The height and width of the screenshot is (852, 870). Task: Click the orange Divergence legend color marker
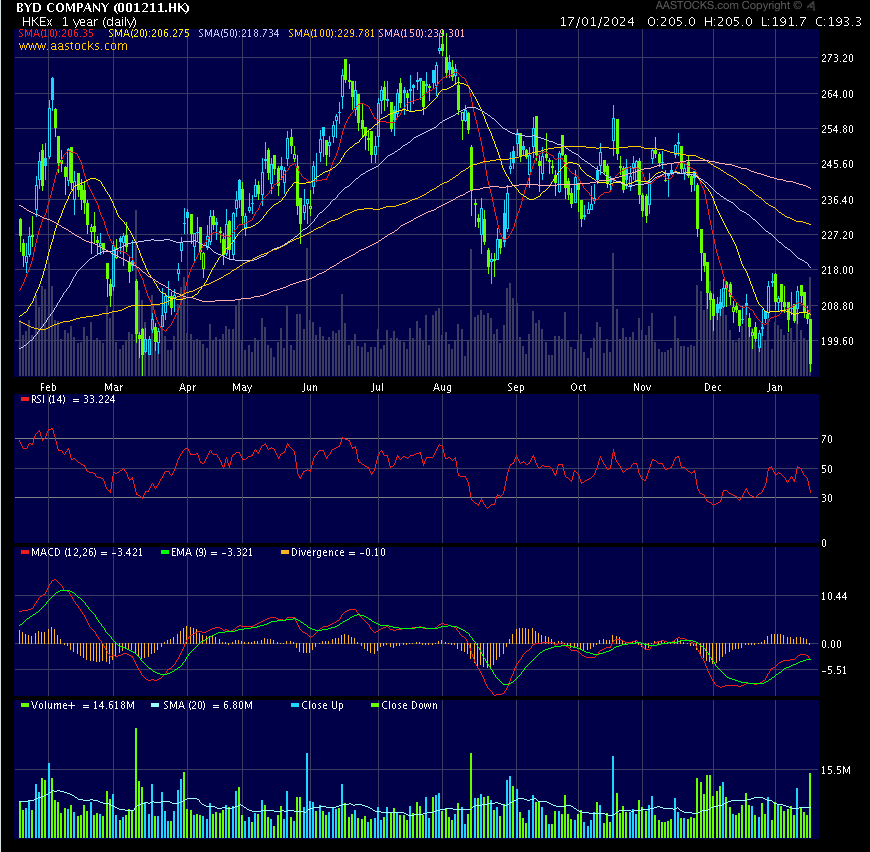click(285, 552)
